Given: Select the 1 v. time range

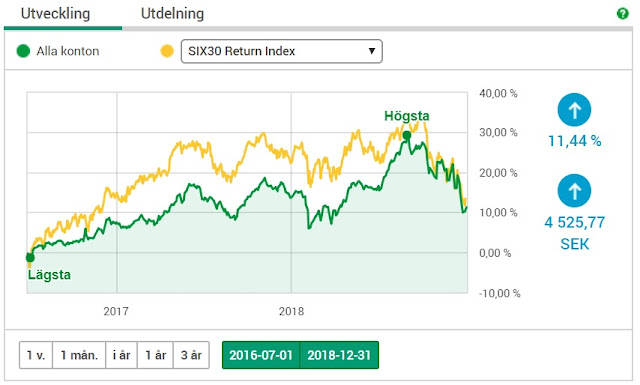Looking at the screenshot, I should (x=36, y=355).
